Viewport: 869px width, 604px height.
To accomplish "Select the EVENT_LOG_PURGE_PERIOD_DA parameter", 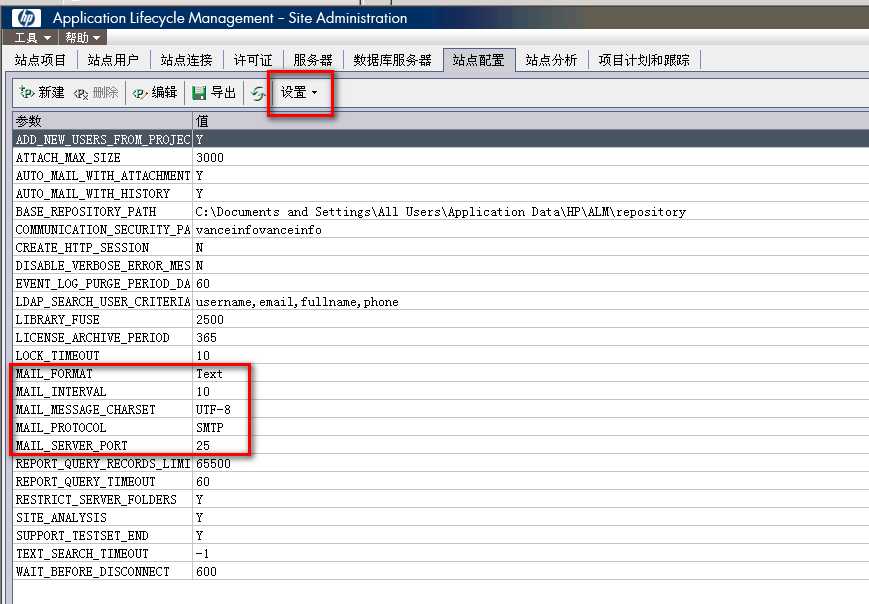I will (x=103, y=283).
